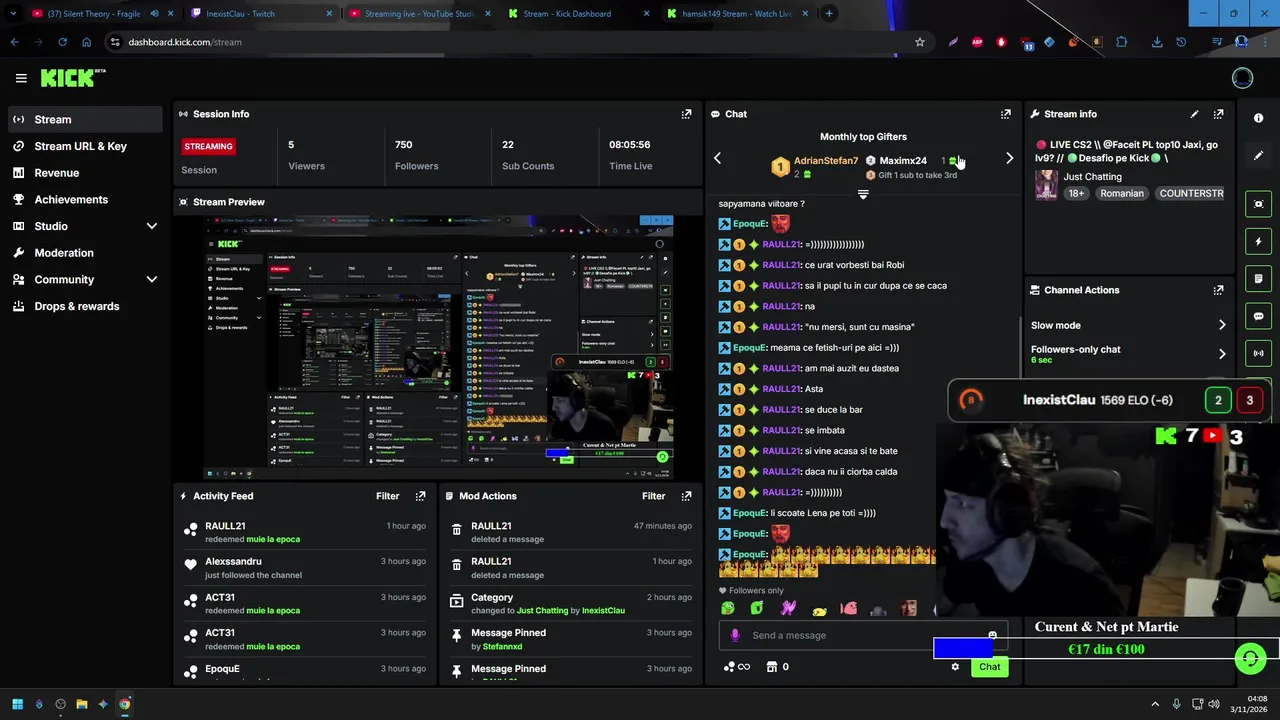Go to Revenue page
1280x720 pixels.
(84, 173)
